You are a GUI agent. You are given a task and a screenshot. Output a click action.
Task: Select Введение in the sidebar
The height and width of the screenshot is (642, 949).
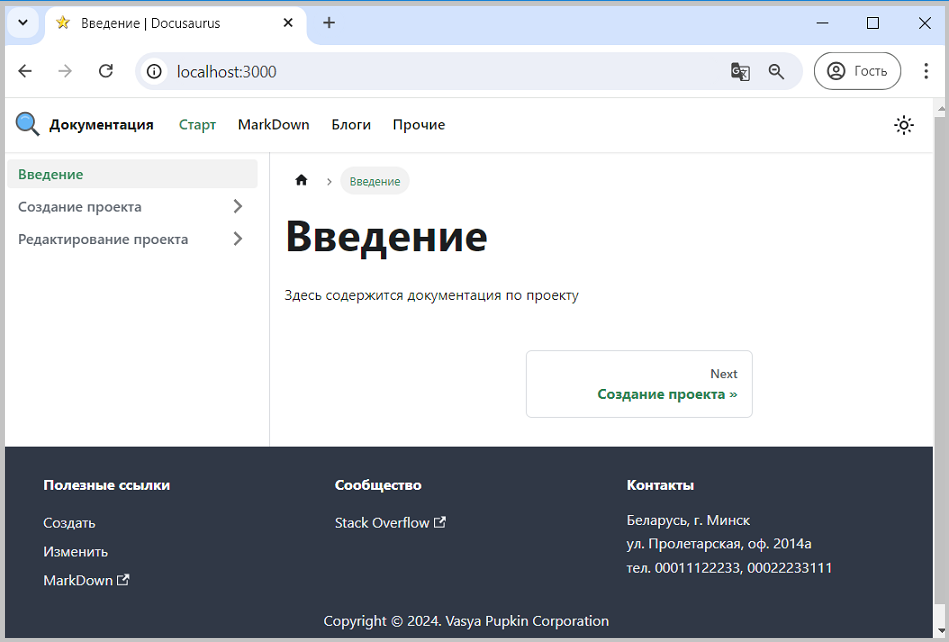(x=132, y=174)
